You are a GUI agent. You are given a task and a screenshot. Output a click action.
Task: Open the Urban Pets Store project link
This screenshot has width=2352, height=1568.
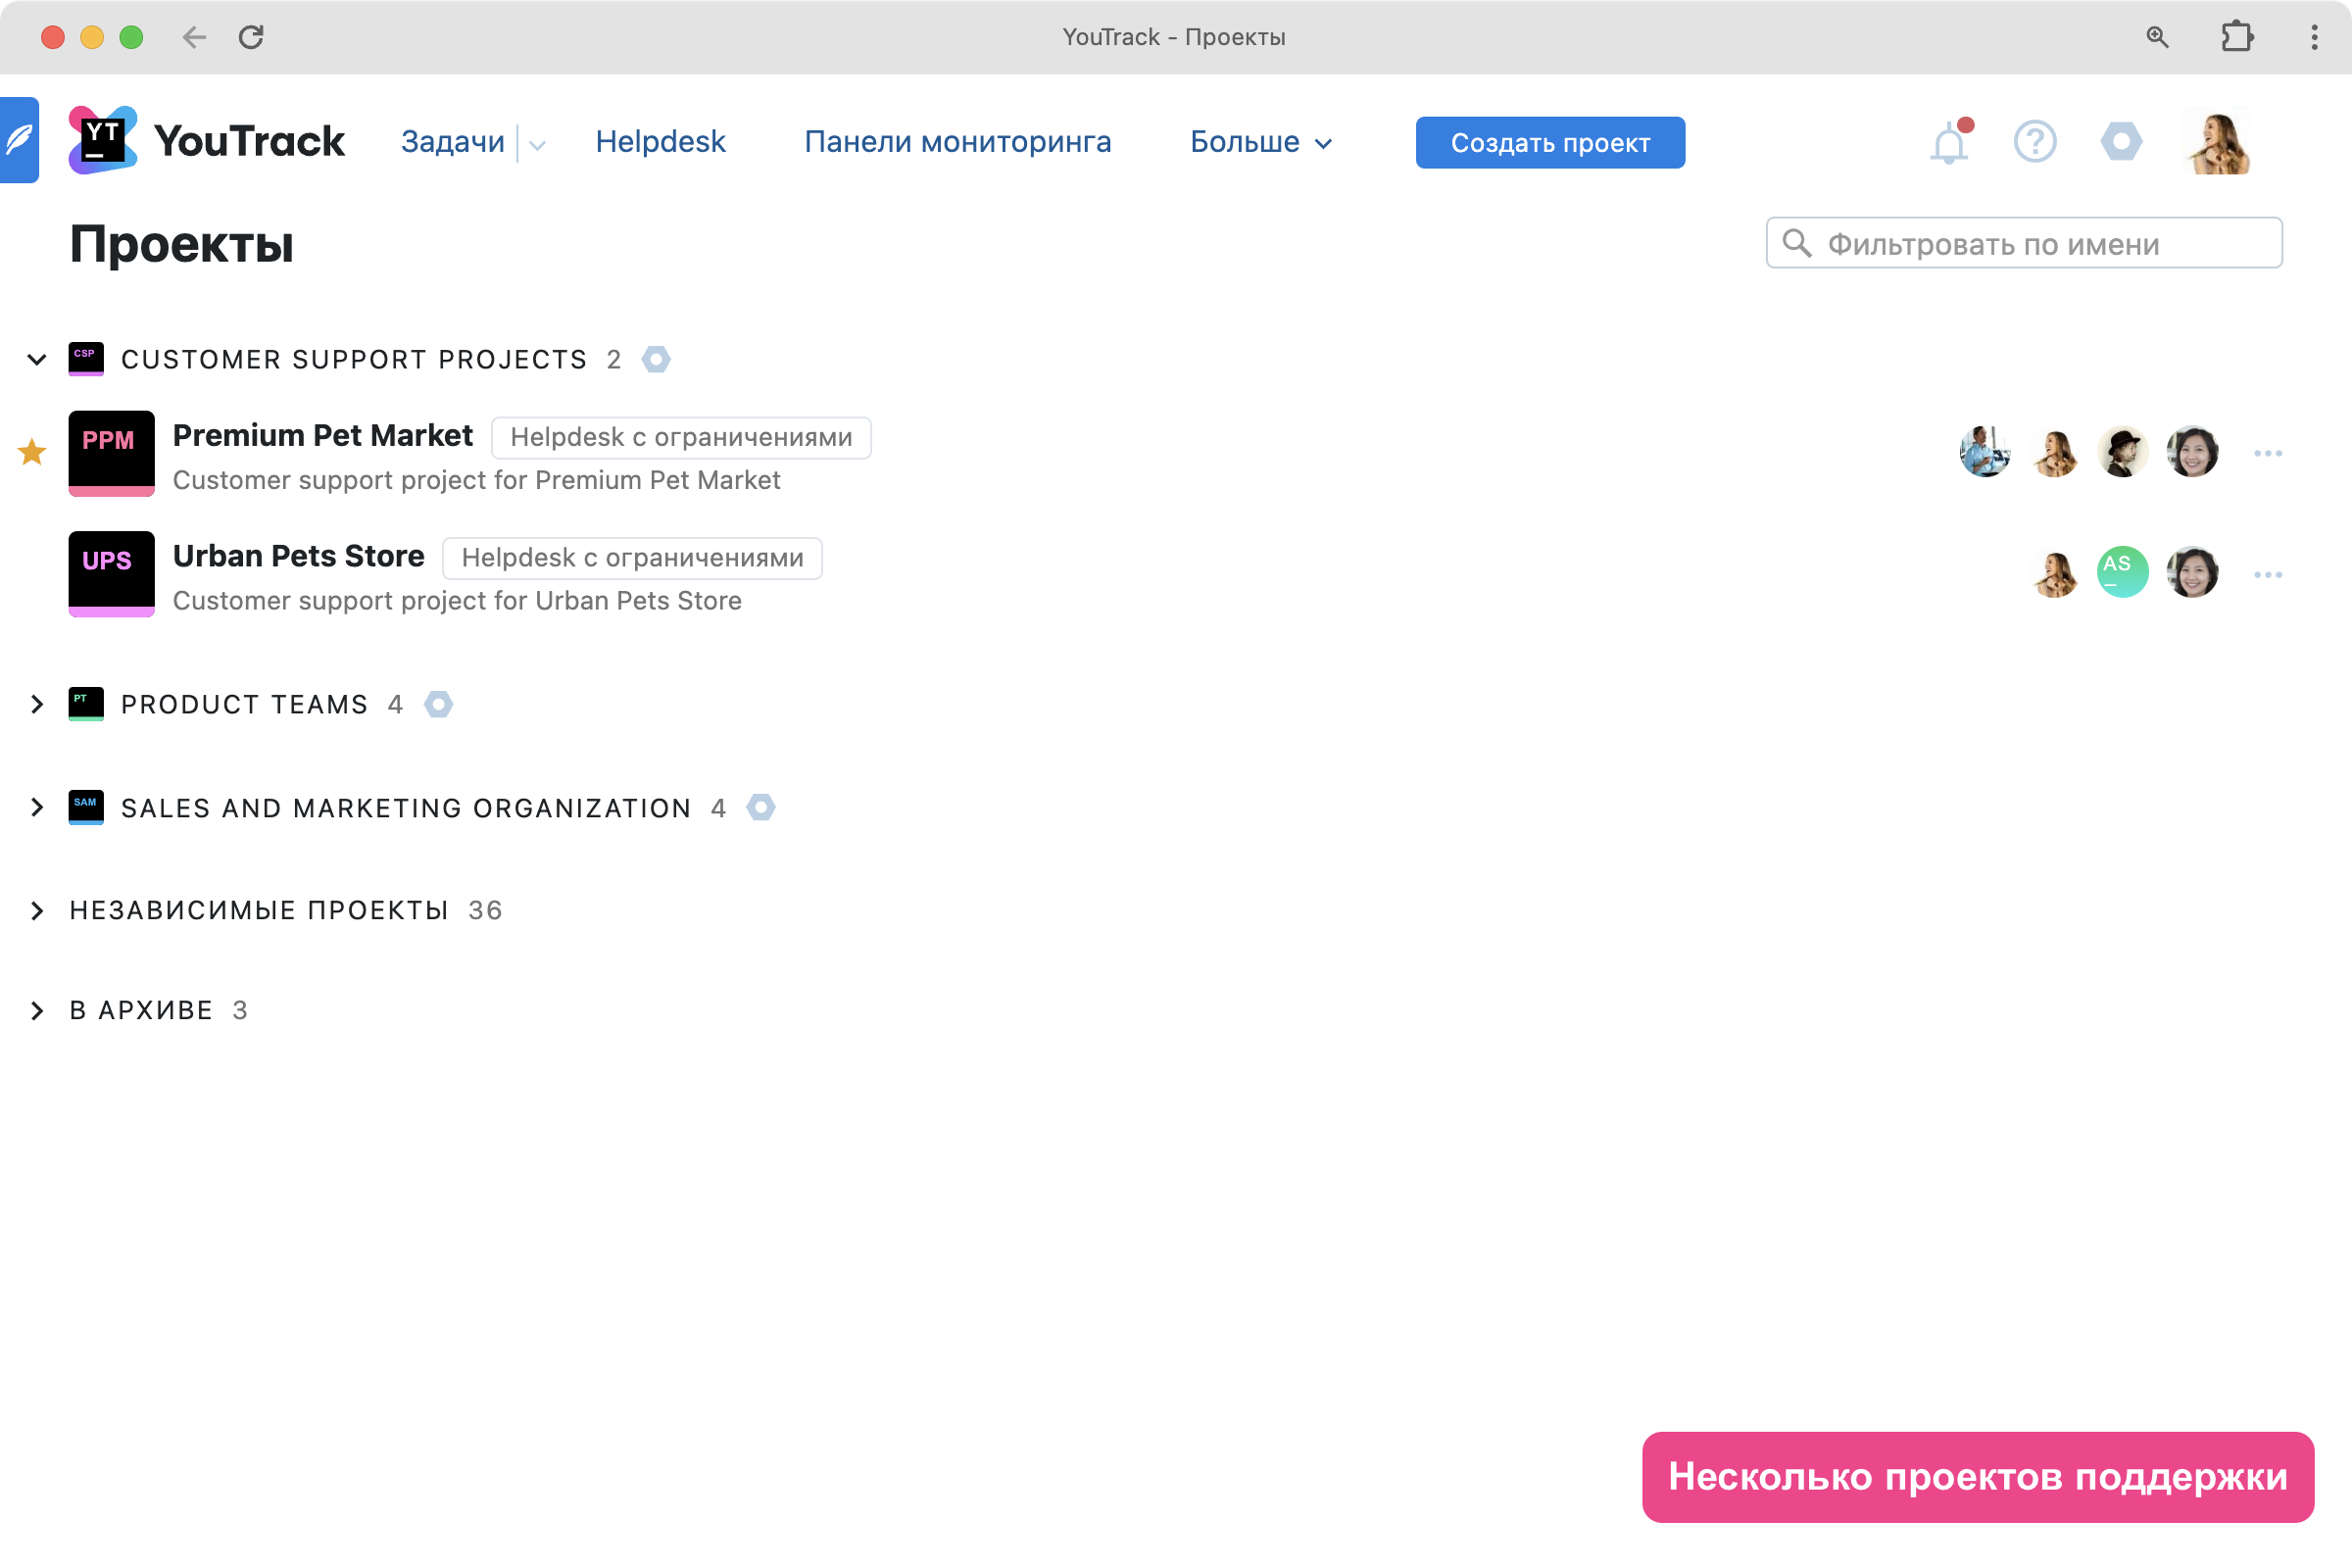coord(298,556)
